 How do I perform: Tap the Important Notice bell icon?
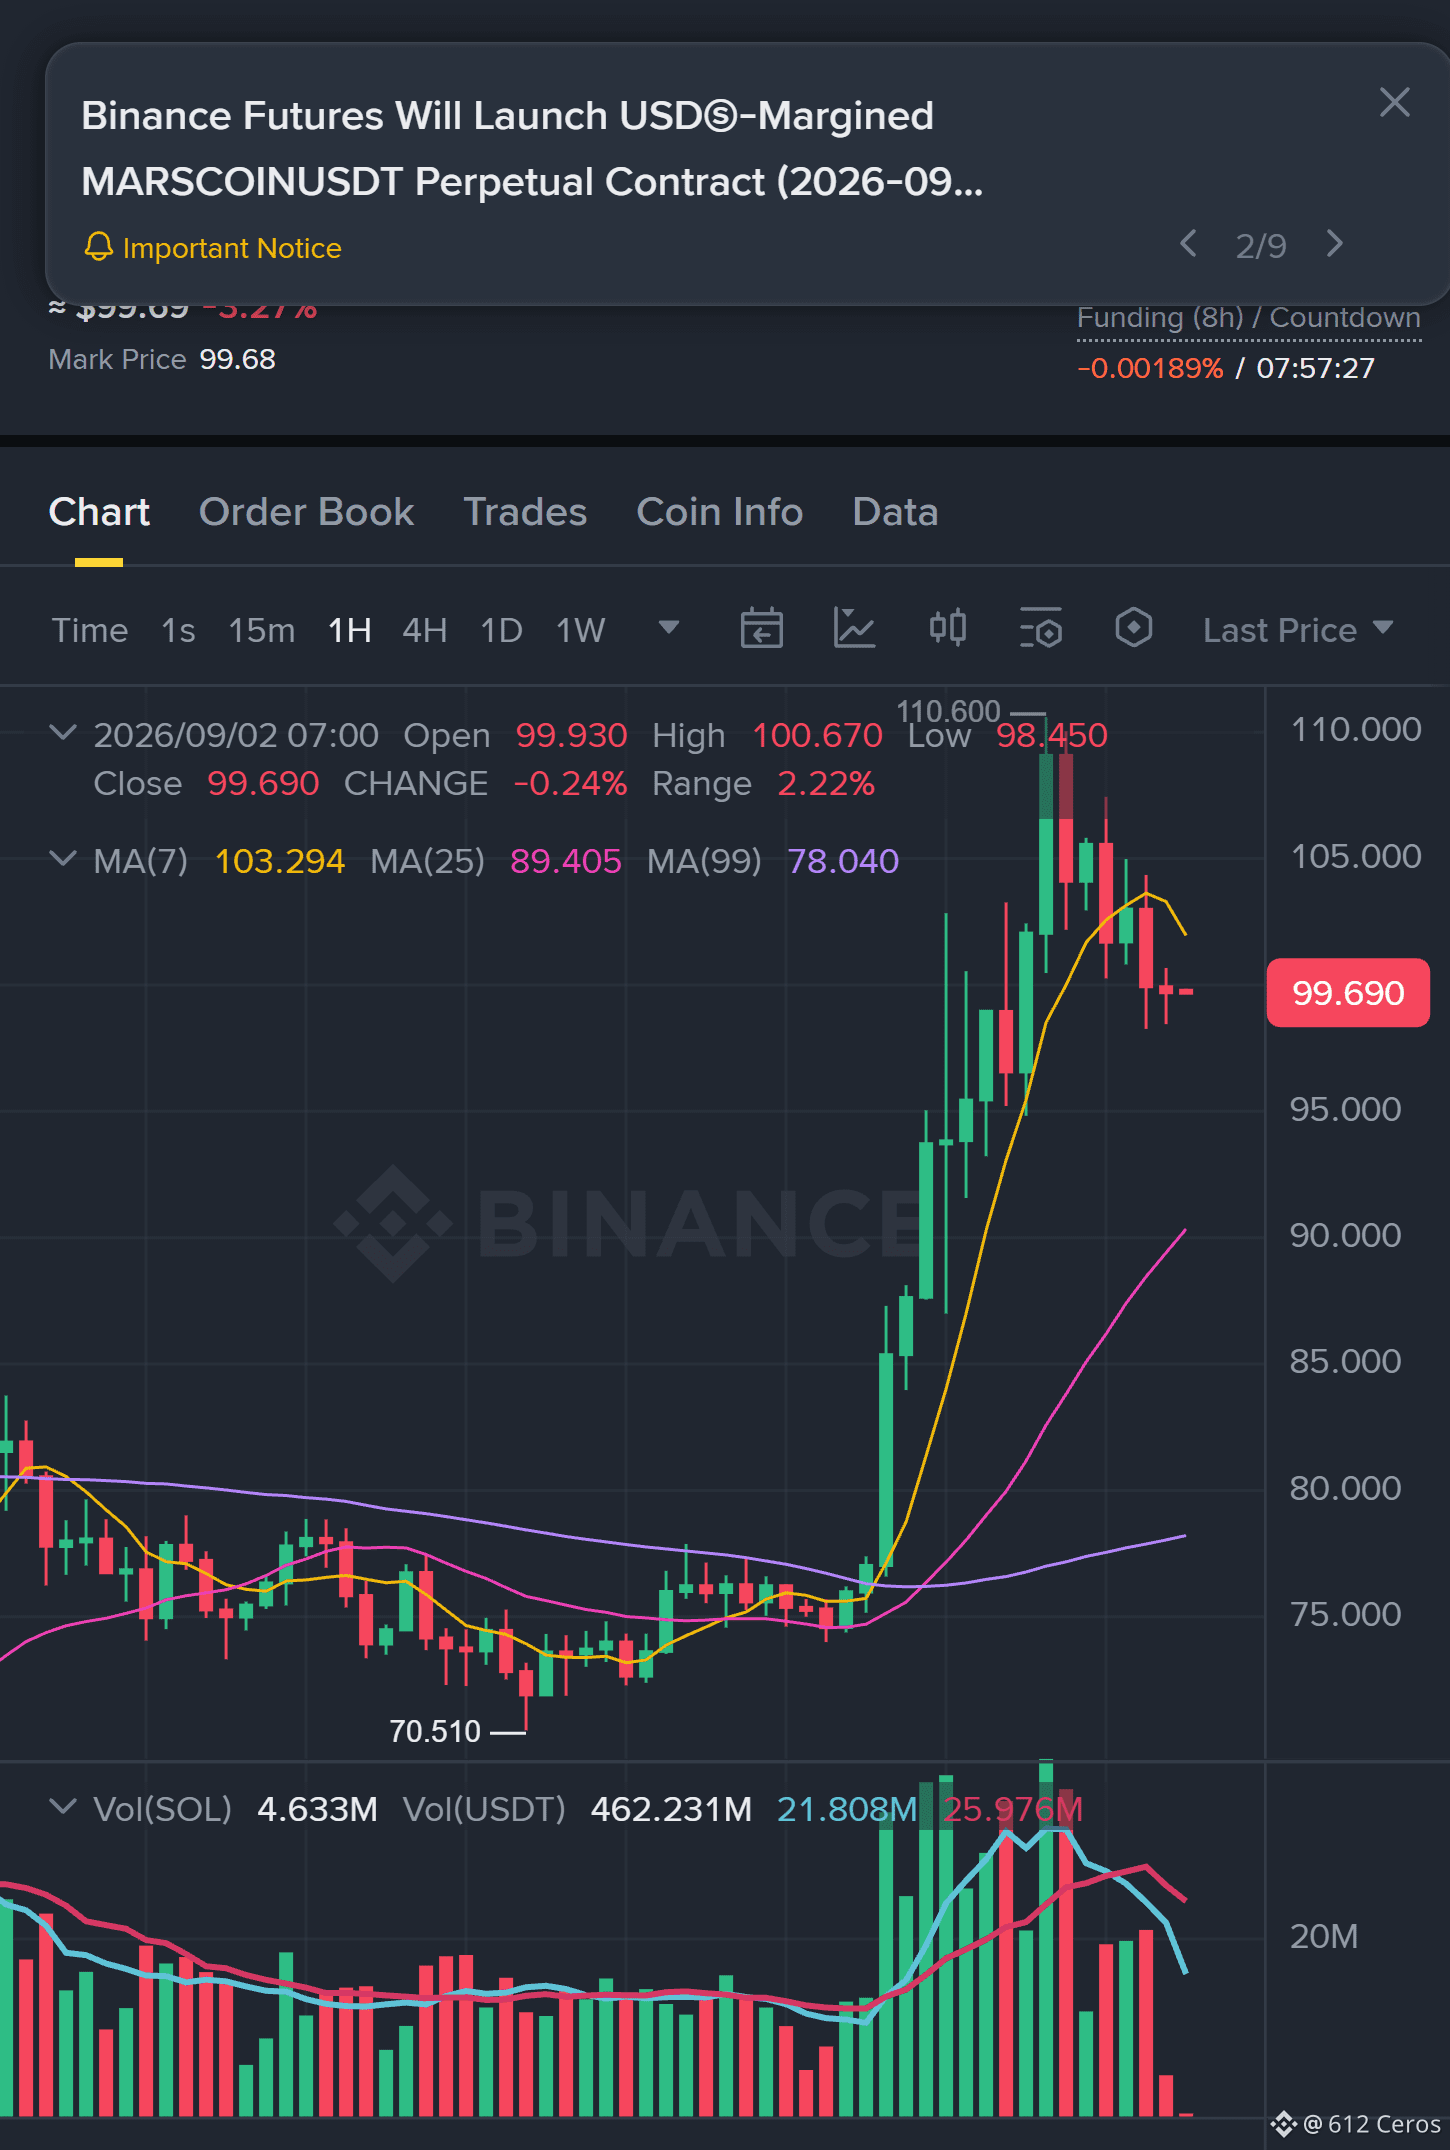click(98, 247)
